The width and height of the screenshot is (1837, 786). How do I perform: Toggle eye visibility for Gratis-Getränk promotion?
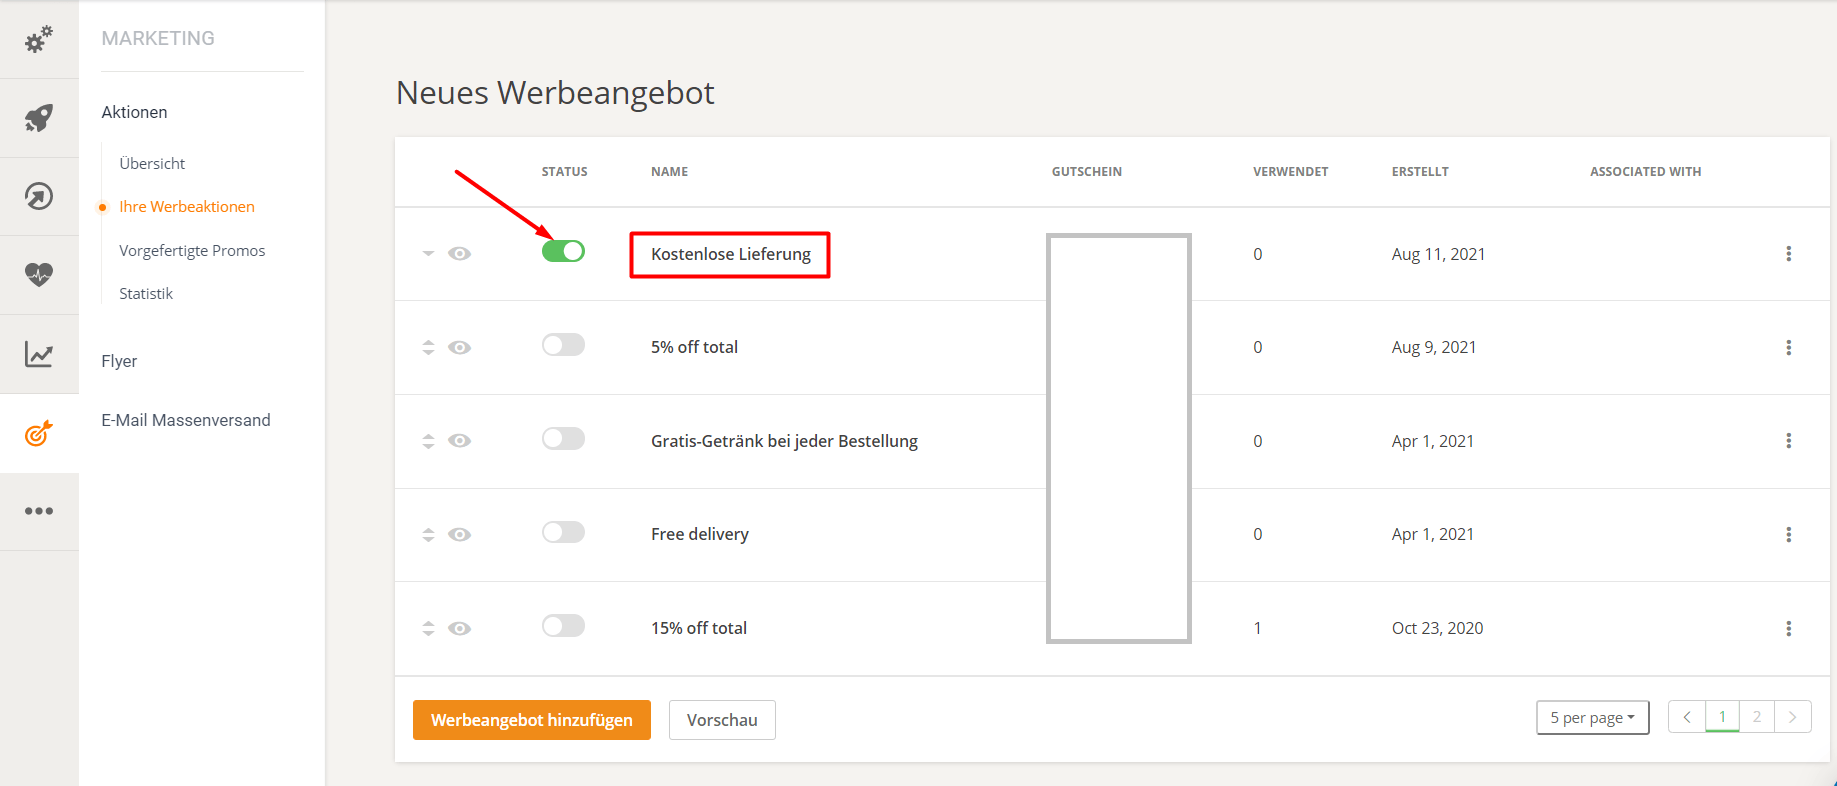pos(459,441)
